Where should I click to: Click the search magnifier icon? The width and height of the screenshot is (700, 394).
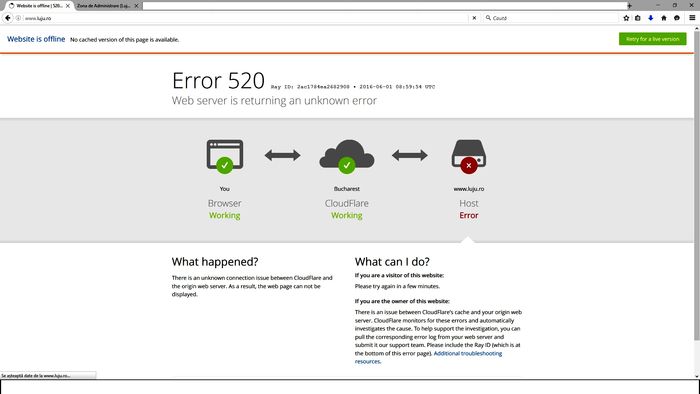(x=488, y=18)
